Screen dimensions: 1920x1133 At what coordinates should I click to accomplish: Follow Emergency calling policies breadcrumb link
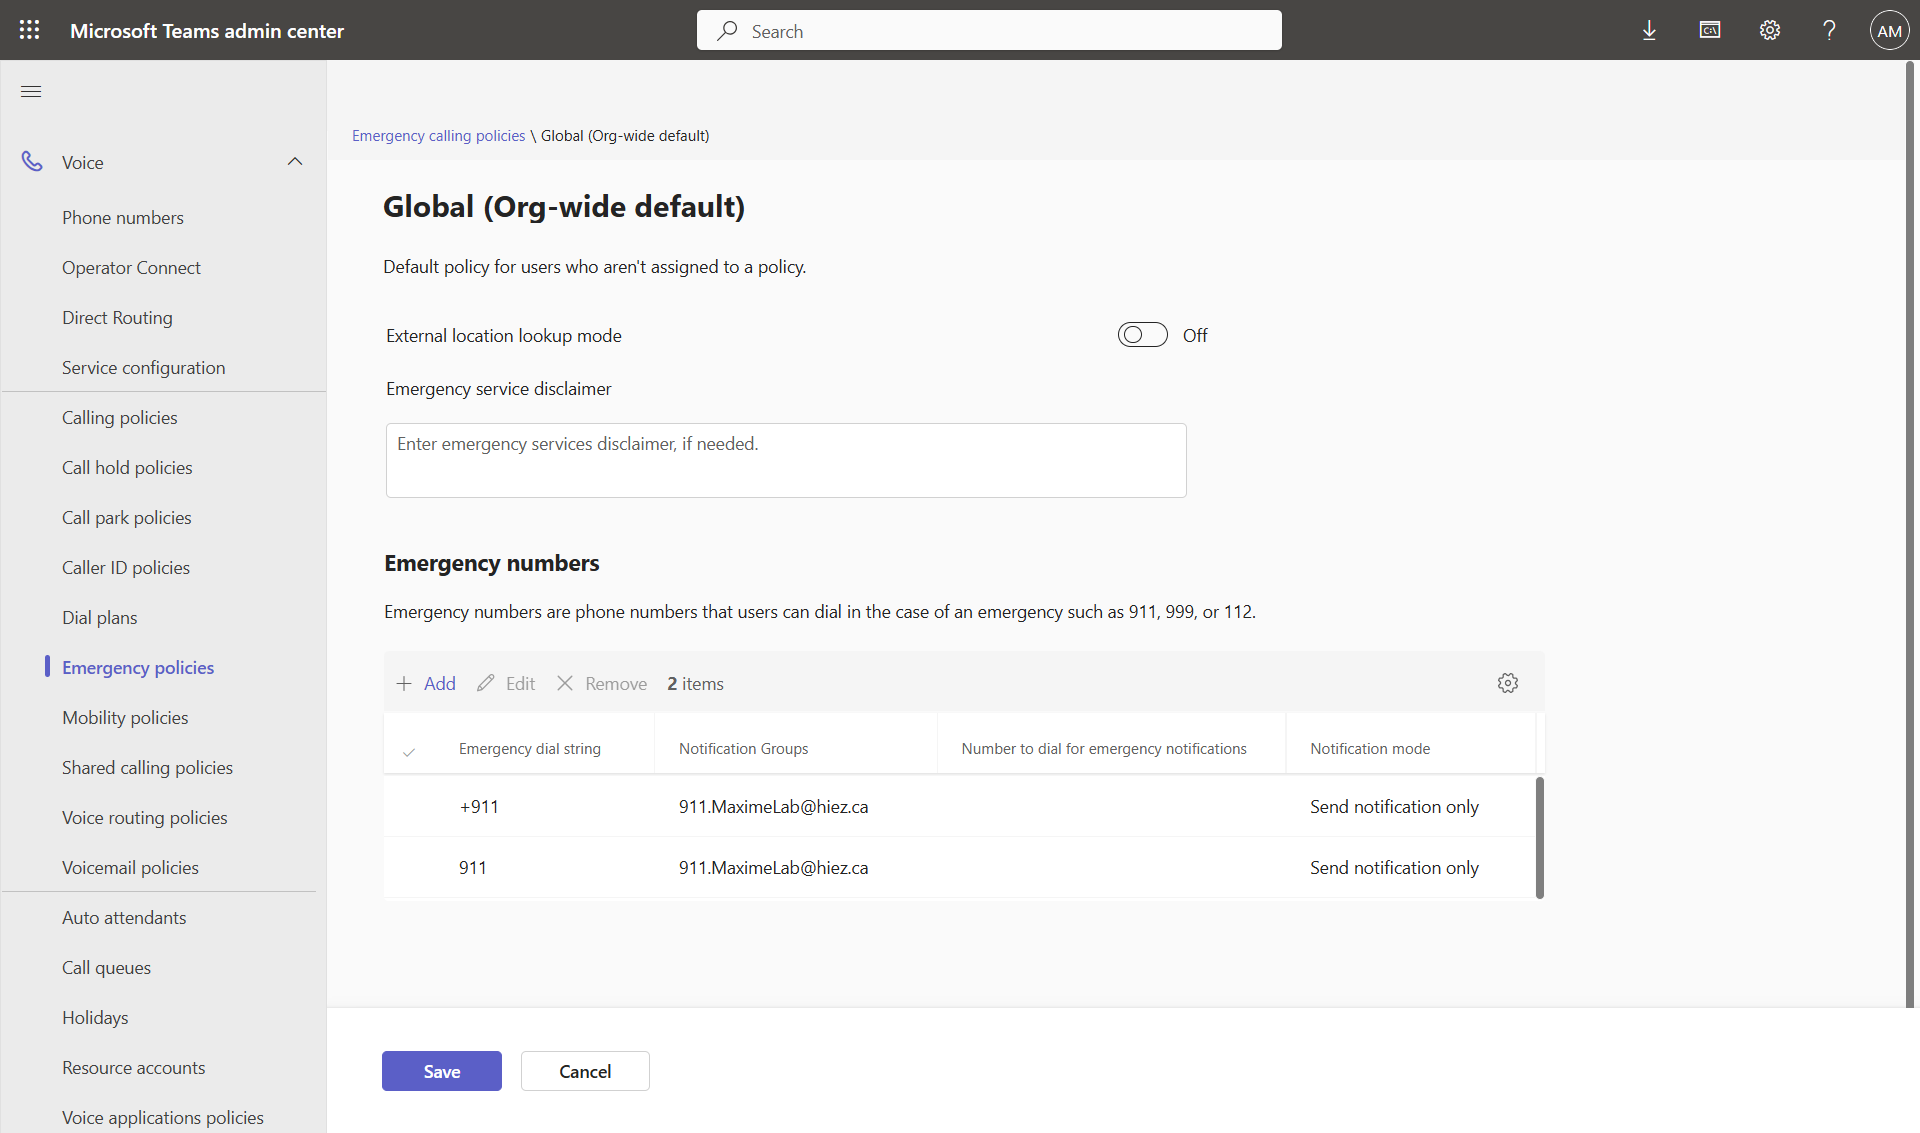tap(438, 135)
